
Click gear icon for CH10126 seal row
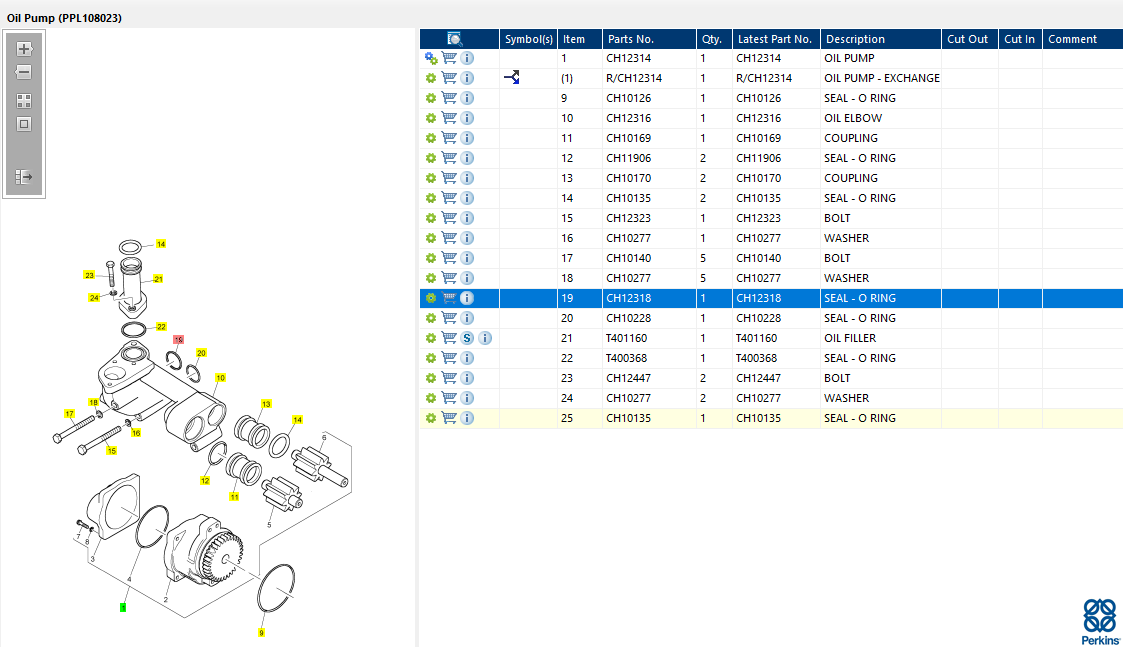coord(431,98)
